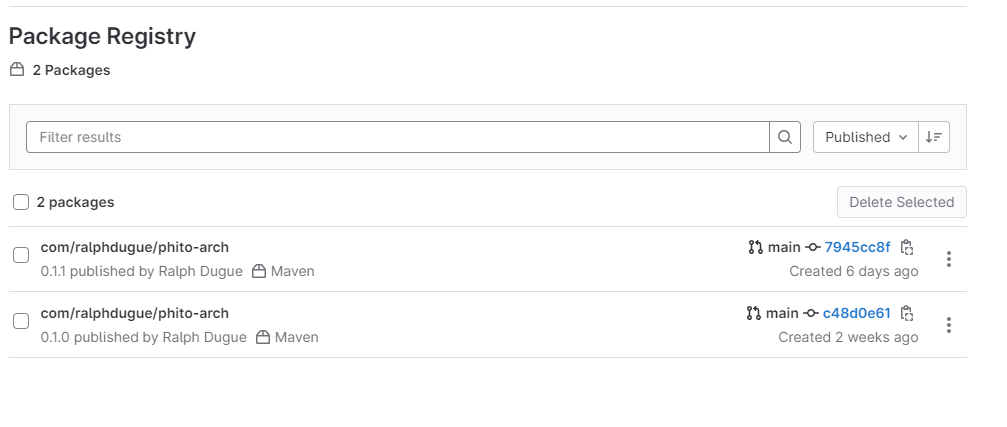1007x427 pixels.
Task: Open the c48d0e61 commit link
Action: (856, 313)
